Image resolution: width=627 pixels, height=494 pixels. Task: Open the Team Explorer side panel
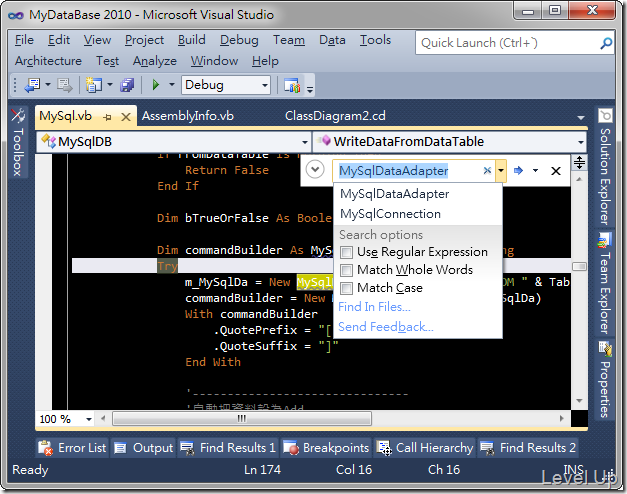(x=605, y=284)
